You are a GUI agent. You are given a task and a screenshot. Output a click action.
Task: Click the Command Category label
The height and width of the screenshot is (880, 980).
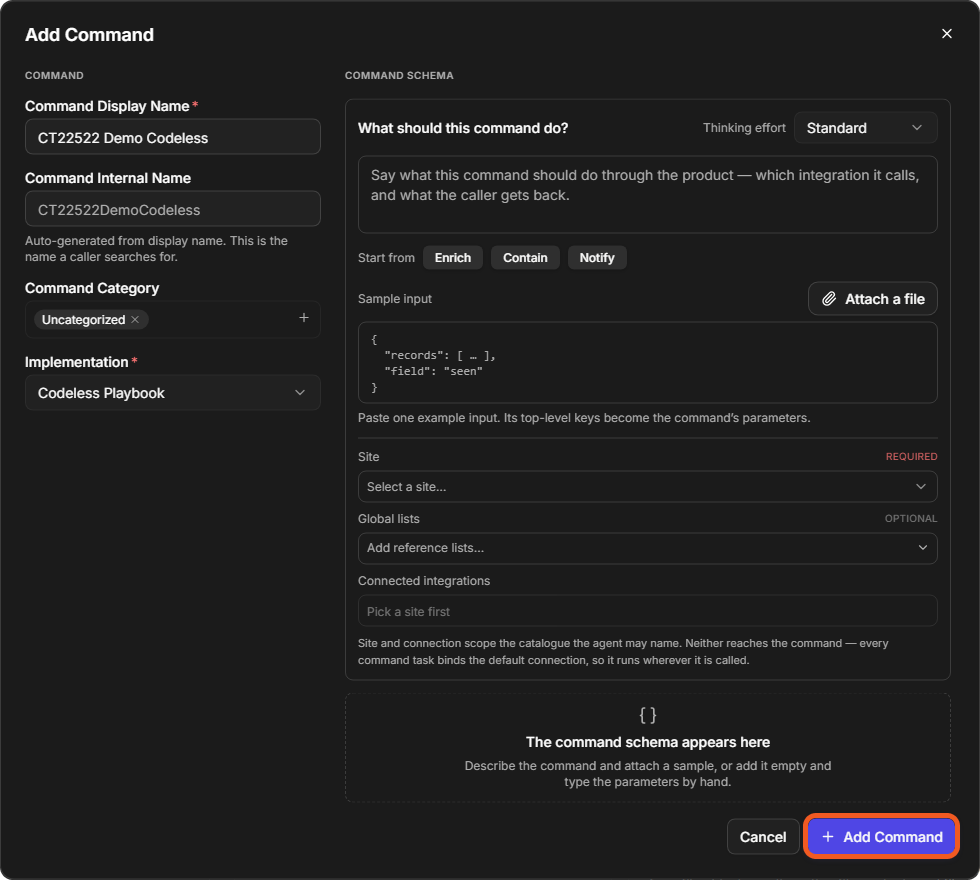point(92,288)
